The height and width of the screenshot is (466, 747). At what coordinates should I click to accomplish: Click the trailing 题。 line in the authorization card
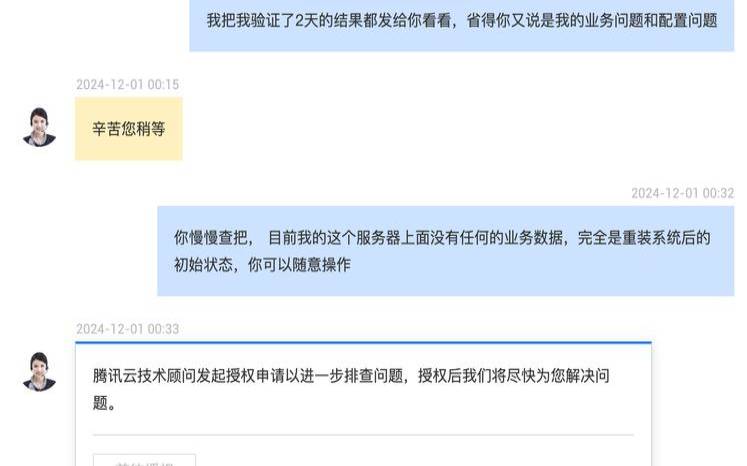pyautogui.click(x=104, y=403)
